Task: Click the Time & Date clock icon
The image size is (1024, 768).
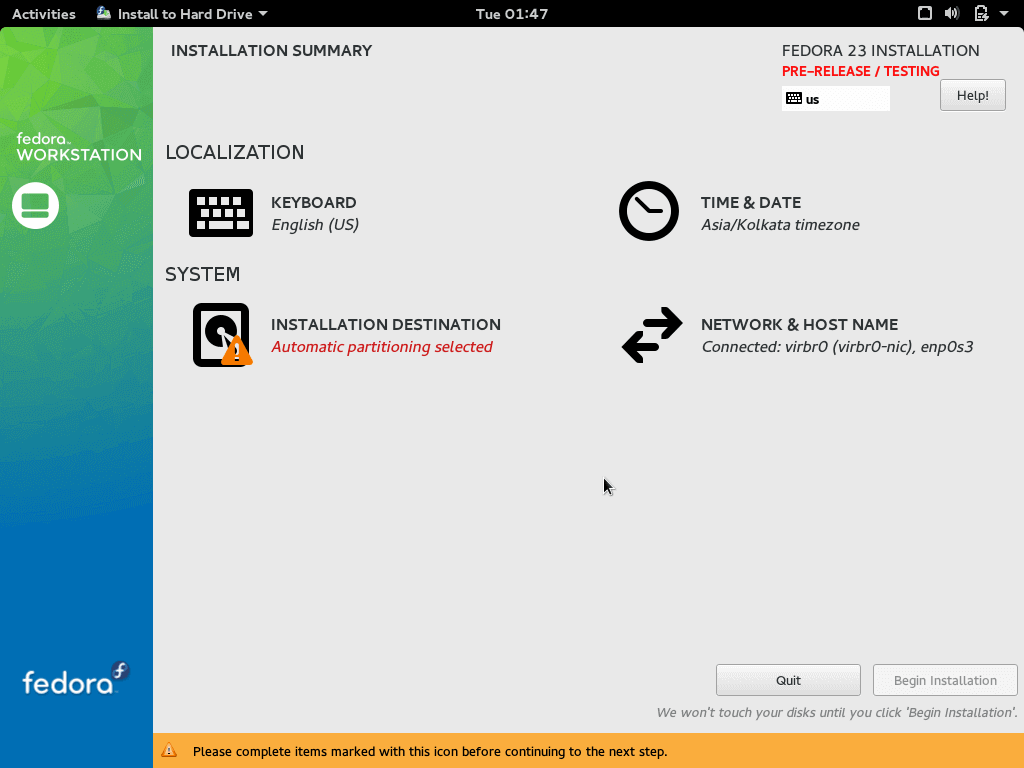Action: (x=649, y=211)
